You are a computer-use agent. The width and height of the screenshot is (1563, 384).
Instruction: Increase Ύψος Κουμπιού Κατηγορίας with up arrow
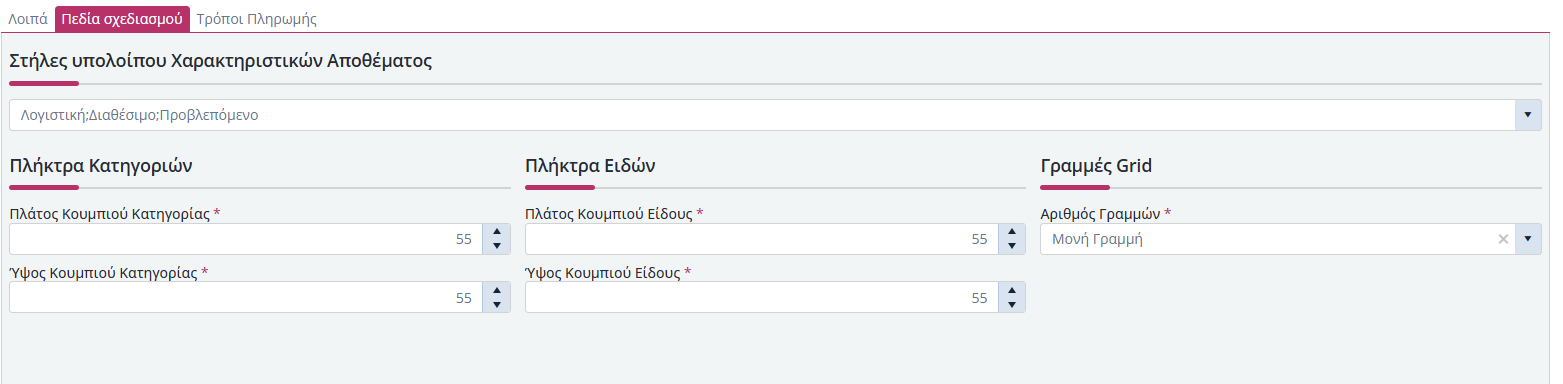click(497, 290)
